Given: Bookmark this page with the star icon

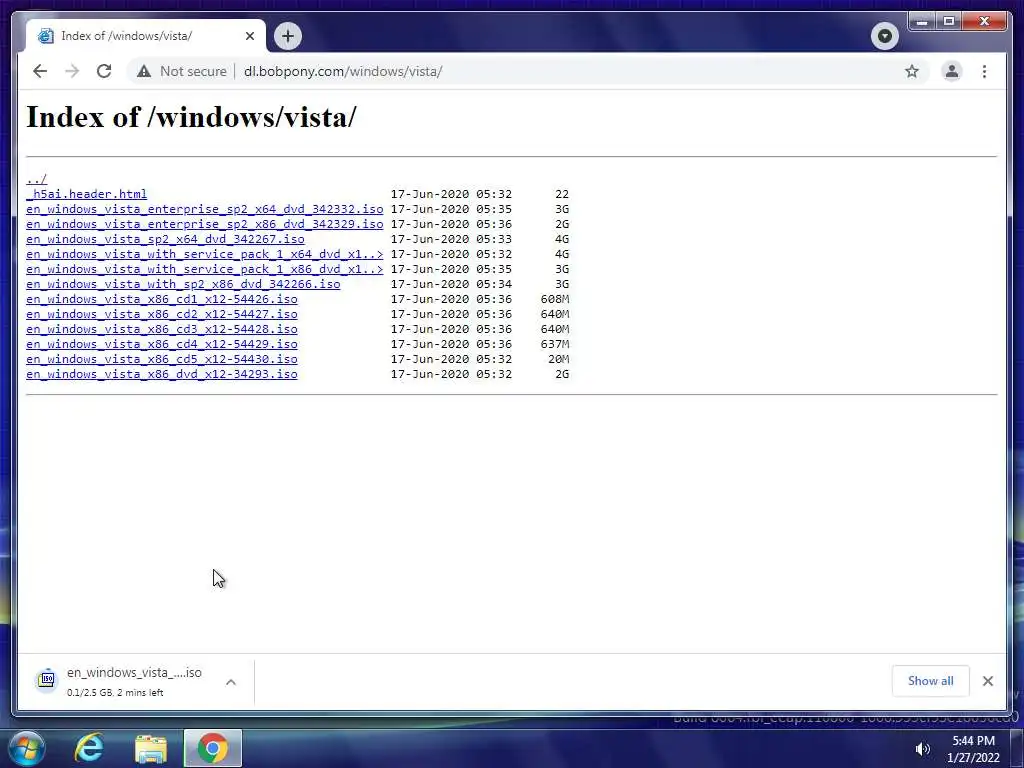Looking at the screenshot, I should pos(912,71).
